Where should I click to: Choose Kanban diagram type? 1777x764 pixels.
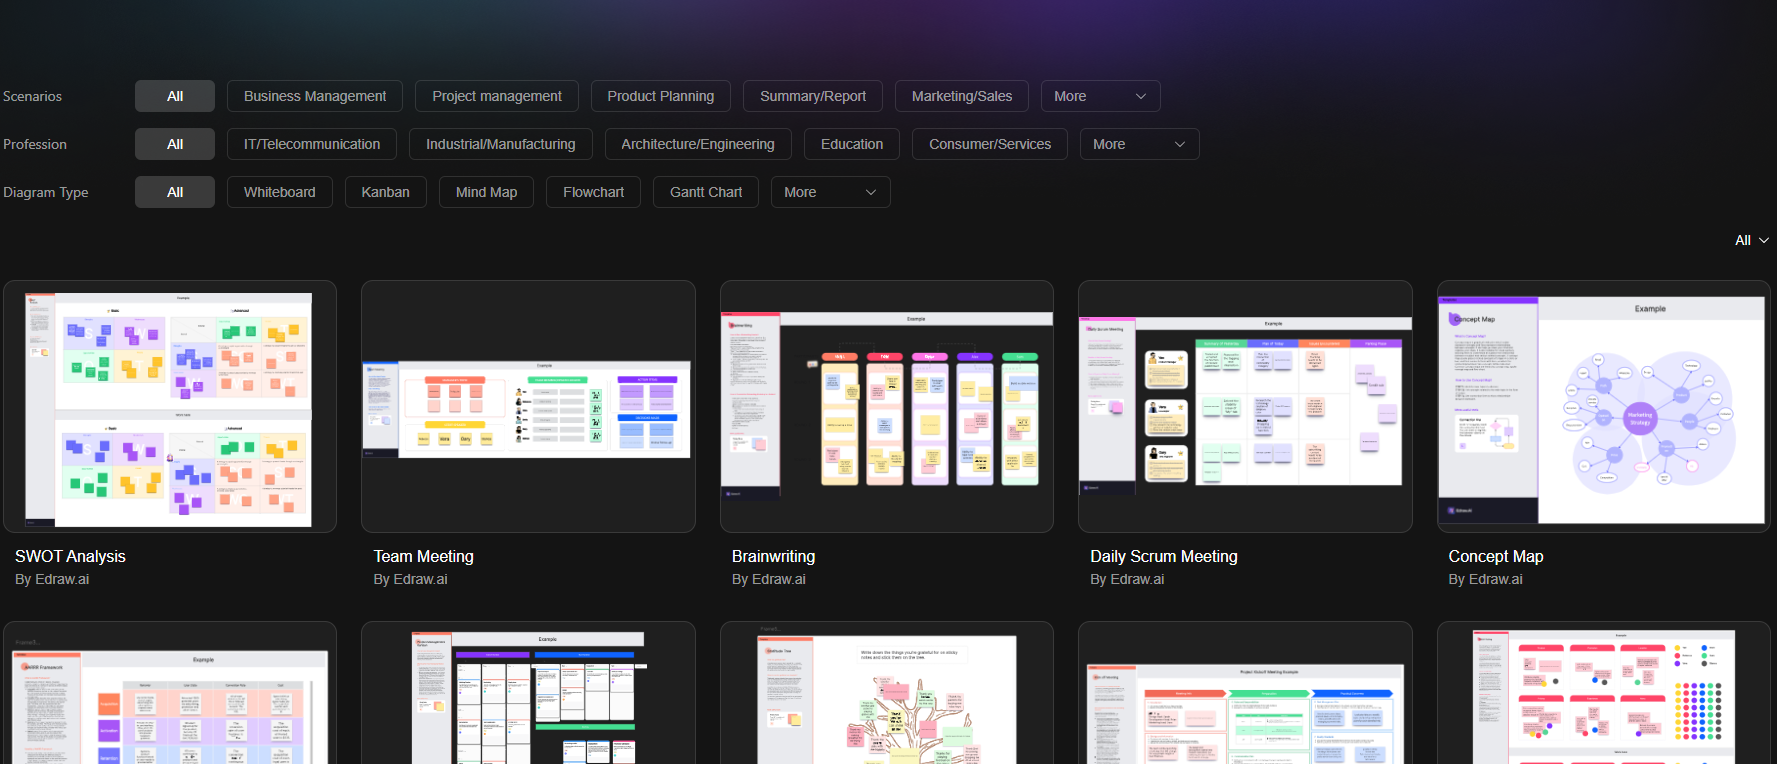[386, 192]
